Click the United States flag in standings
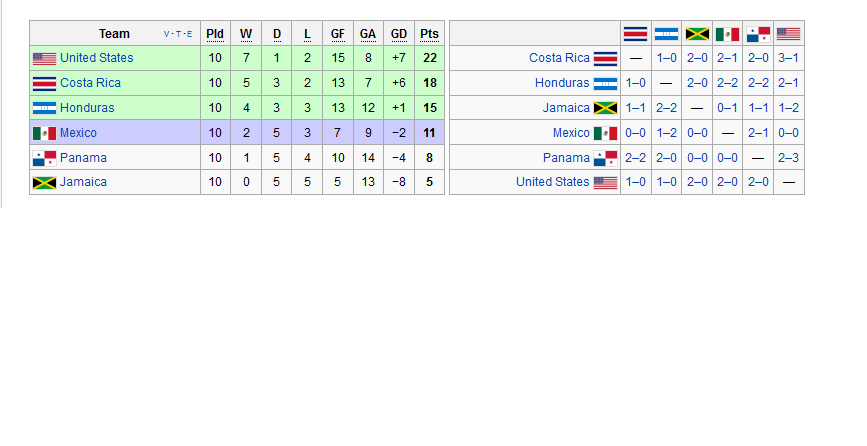867x446 pixels. [x=44, y=59]
